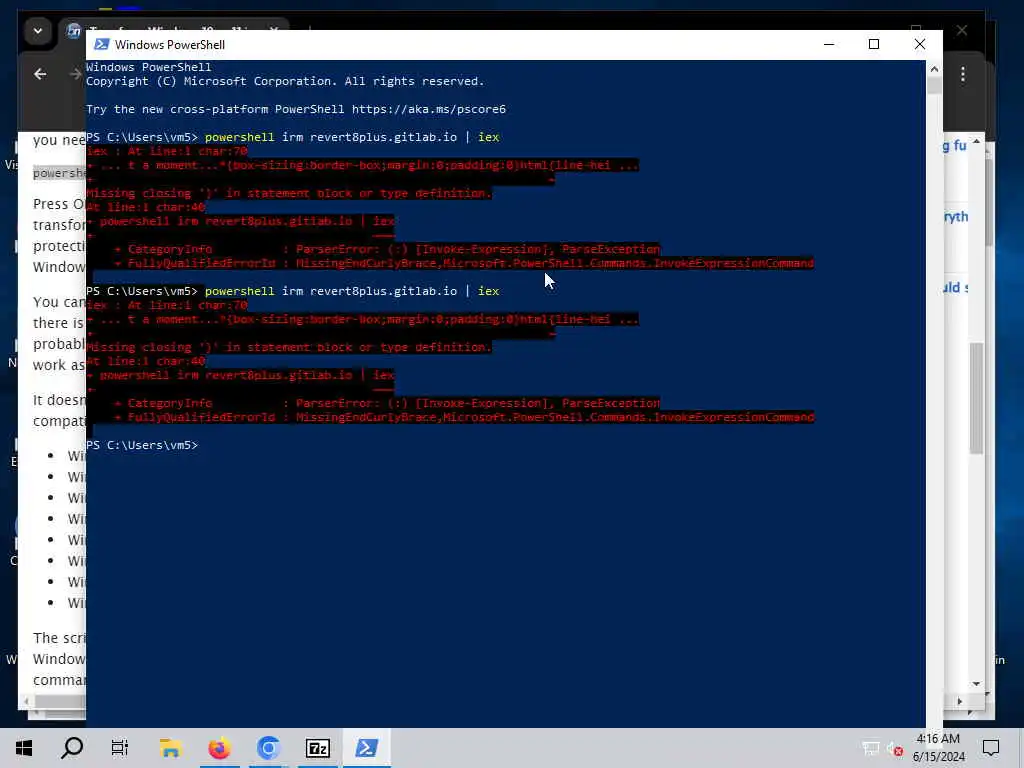This screenshot has height=768, width=1024.
Task: Click the first 'Missing closing' error line
Action: click(289, 193)
